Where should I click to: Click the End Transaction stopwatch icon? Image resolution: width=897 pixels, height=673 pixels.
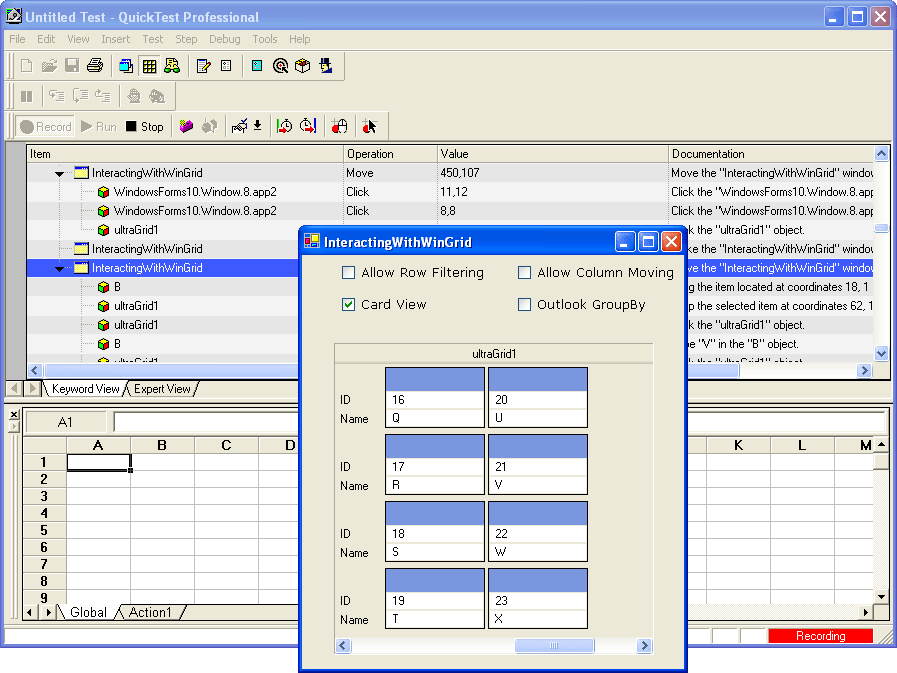[308, 126]
